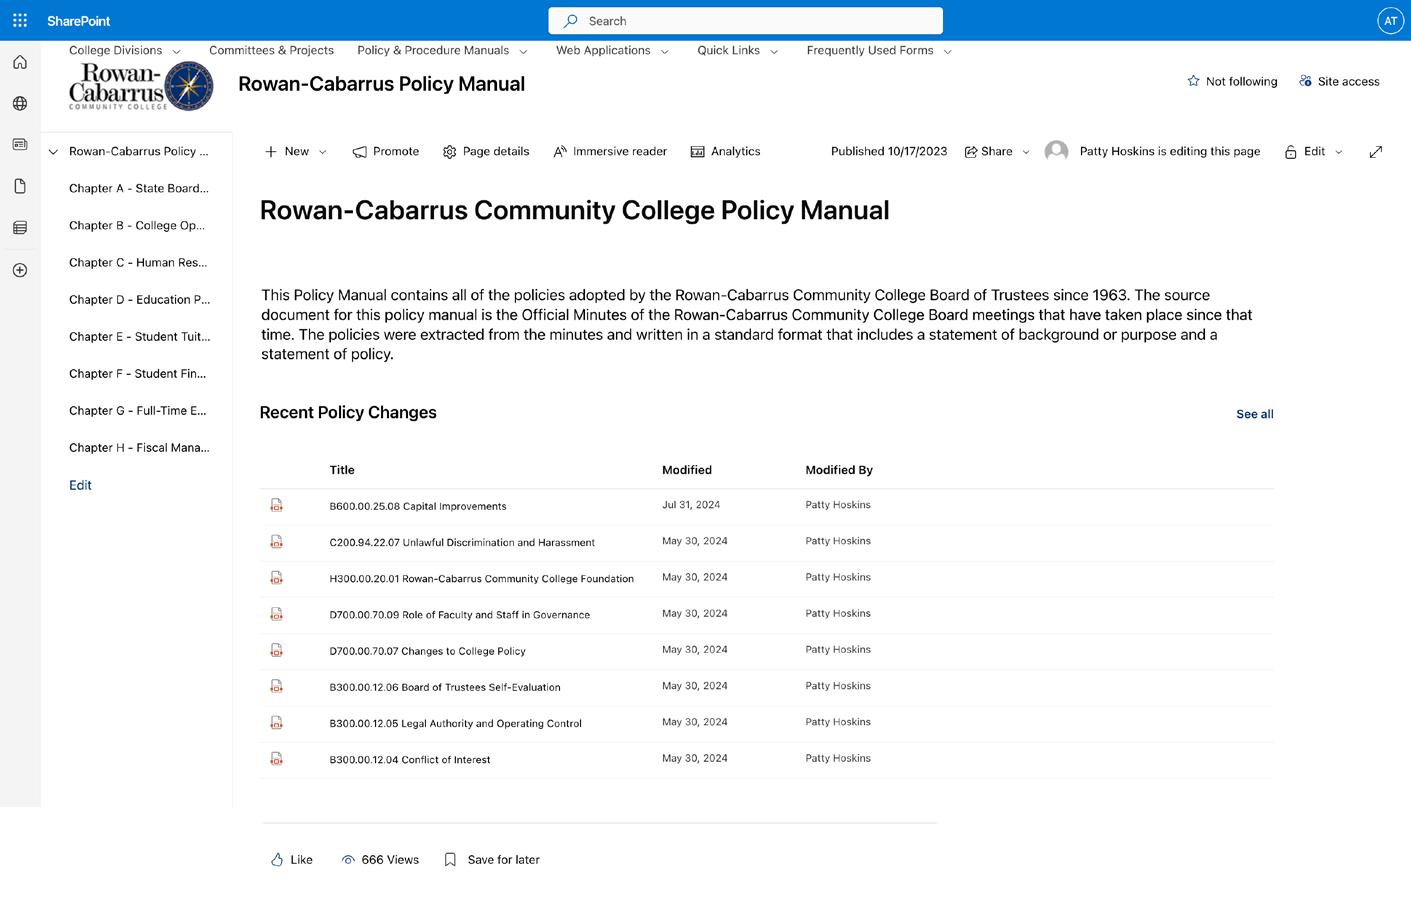Click the Share button
Image resolution: width=1411 pixels, height=900 pixels.
(x=988, y=151)
